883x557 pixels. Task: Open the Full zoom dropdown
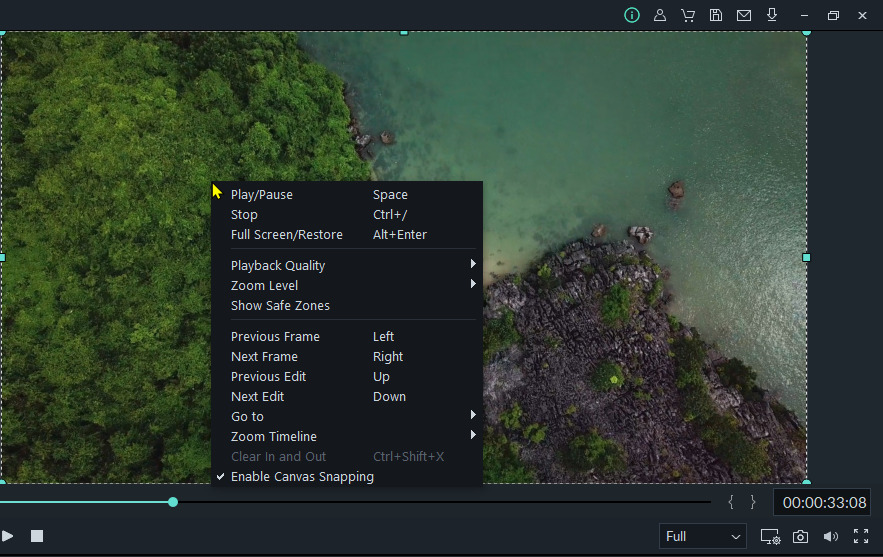703,537
